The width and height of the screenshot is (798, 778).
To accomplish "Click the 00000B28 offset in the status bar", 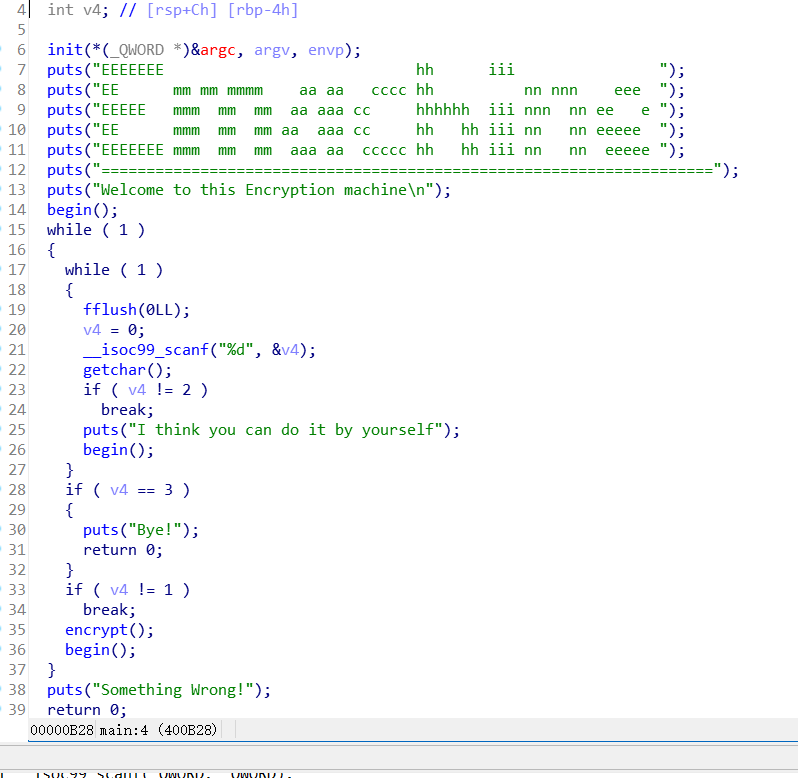I will [62, 730].
